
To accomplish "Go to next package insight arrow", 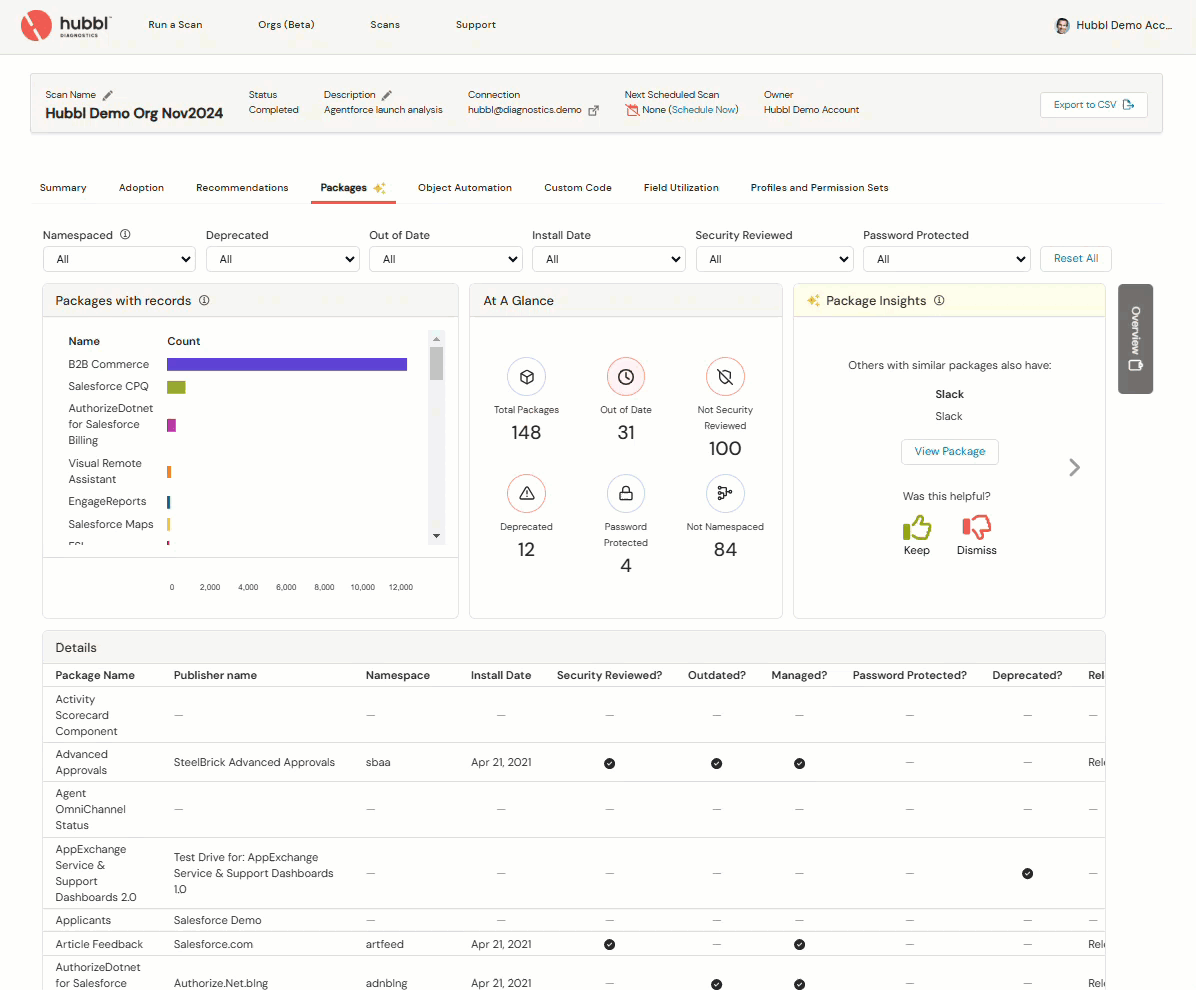I will tap(1074, 468).
